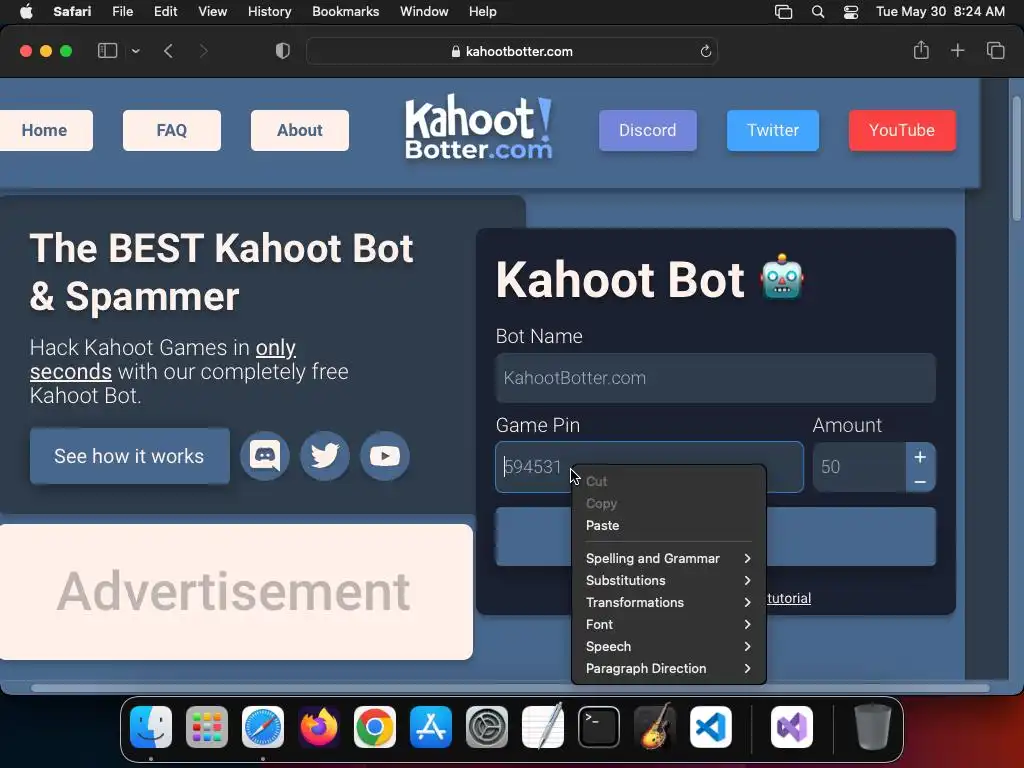Open the Apple menu

click(x=26, y=11)
